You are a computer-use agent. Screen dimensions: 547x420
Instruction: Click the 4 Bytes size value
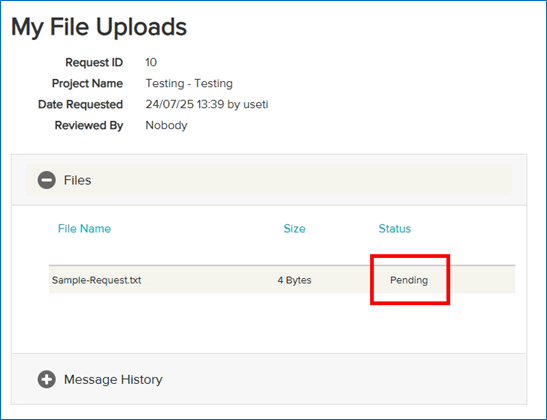294,280
